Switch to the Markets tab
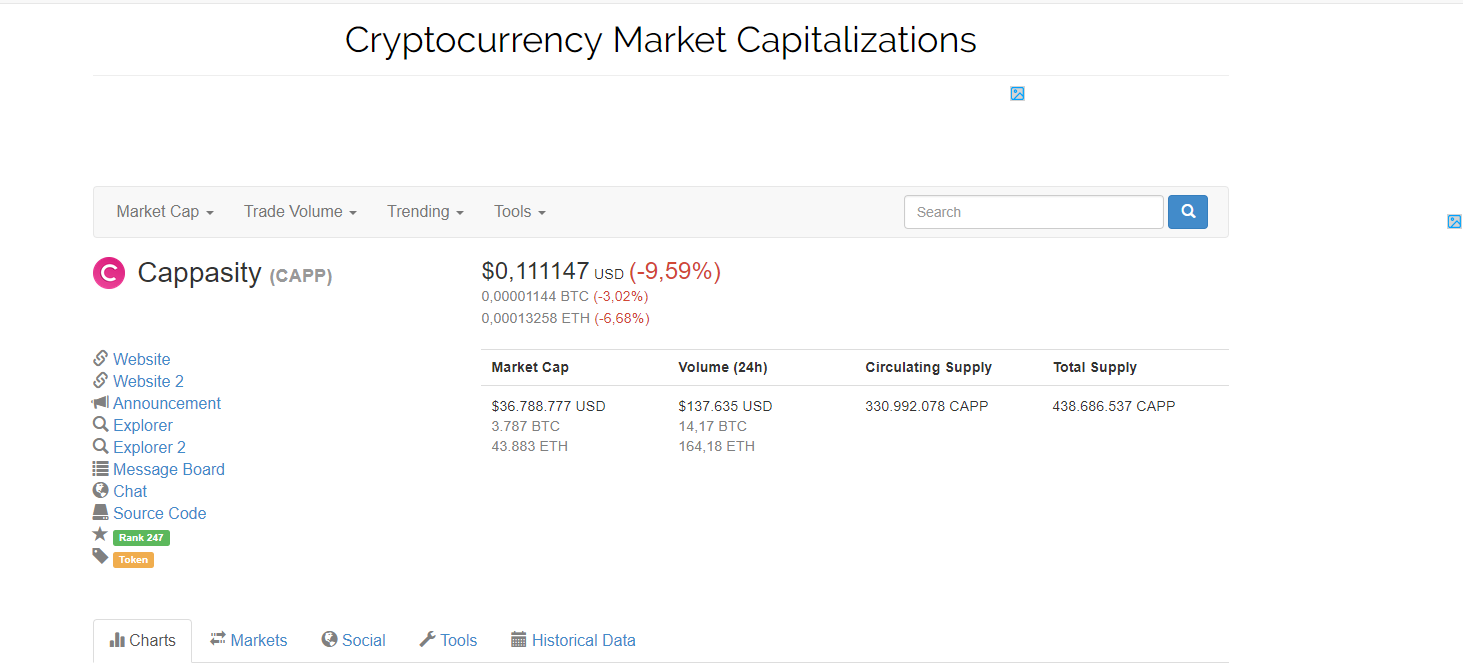The height and width of the screenshot is (664, 1463). coord(249,641)
